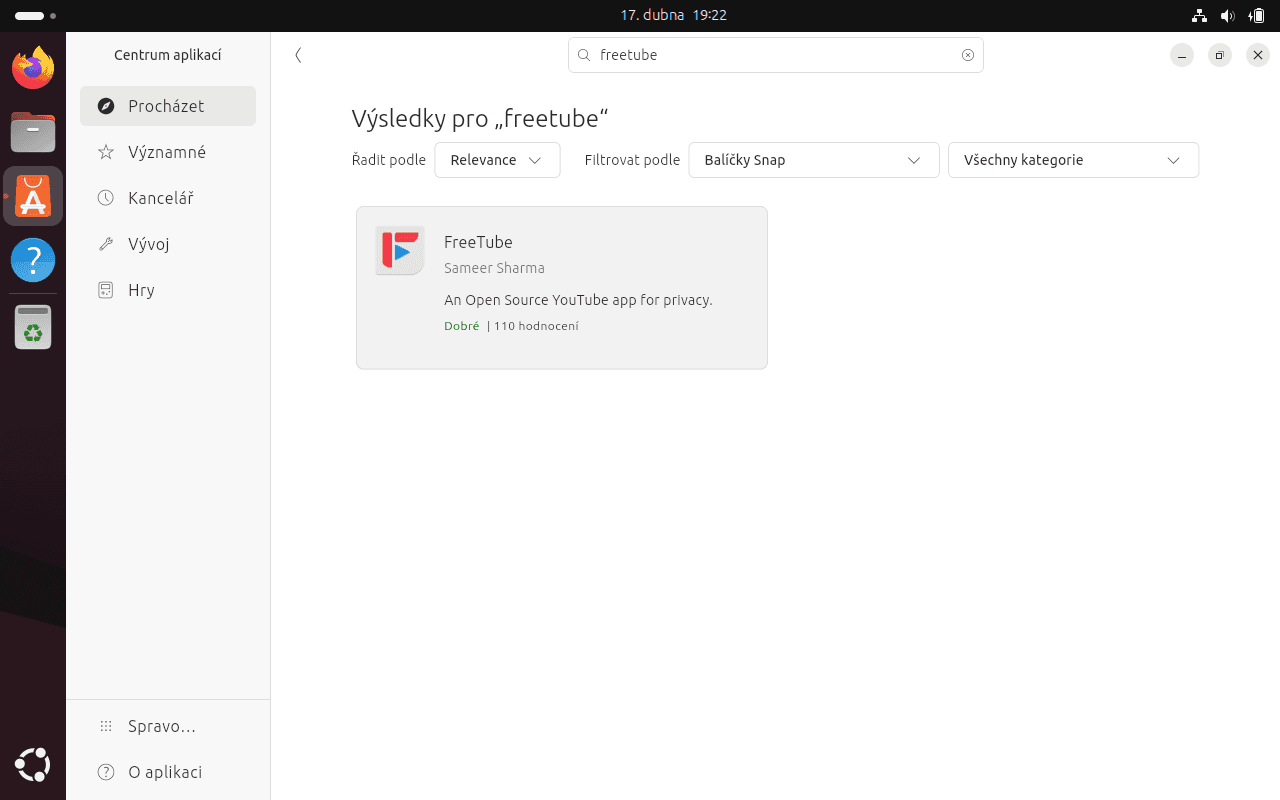
Task: Open the Balíčky Snap filter dropdown
Action: click(x=814, y=160)
